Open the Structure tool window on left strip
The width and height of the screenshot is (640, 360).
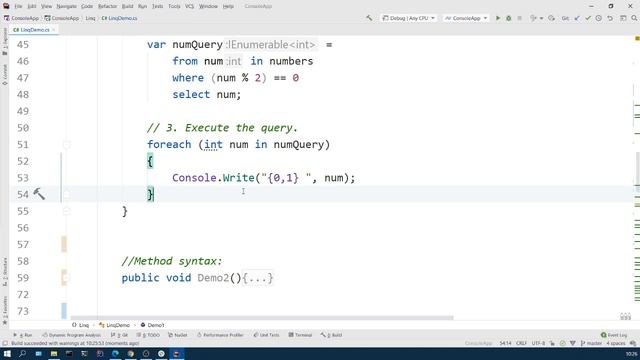point(4,271)
